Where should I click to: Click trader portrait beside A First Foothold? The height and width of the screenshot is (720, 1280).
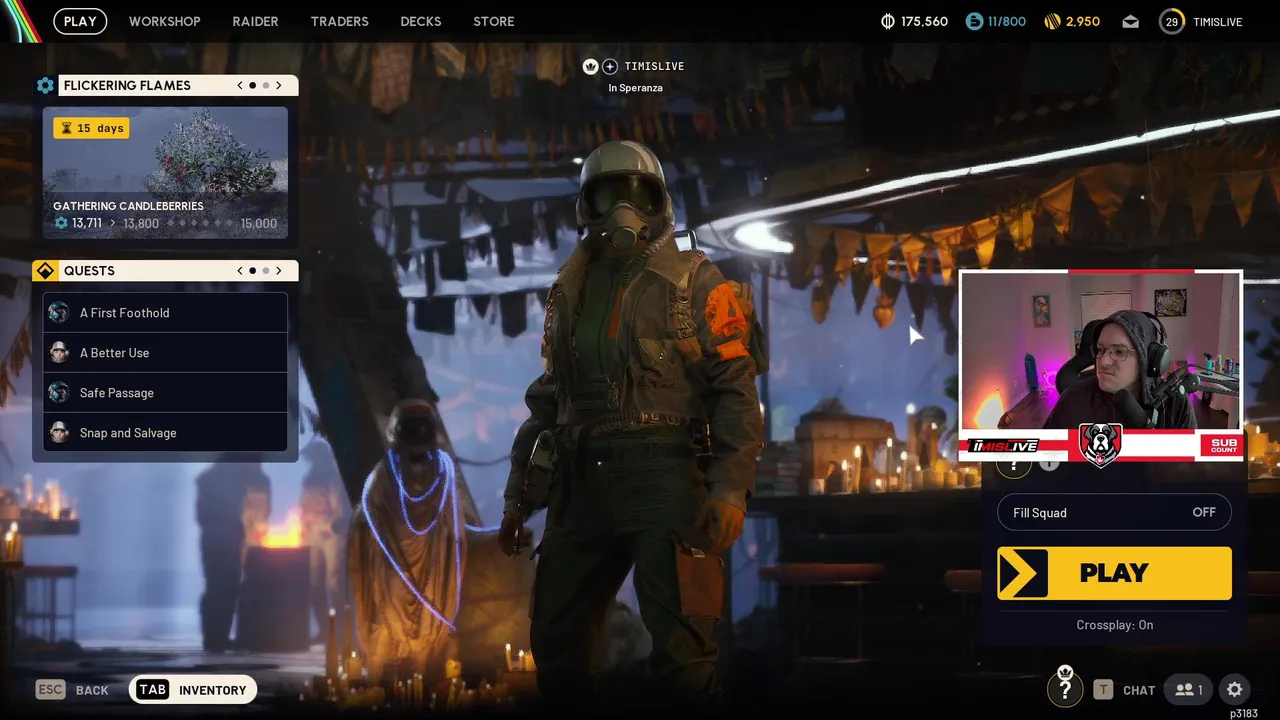[59, 312]
